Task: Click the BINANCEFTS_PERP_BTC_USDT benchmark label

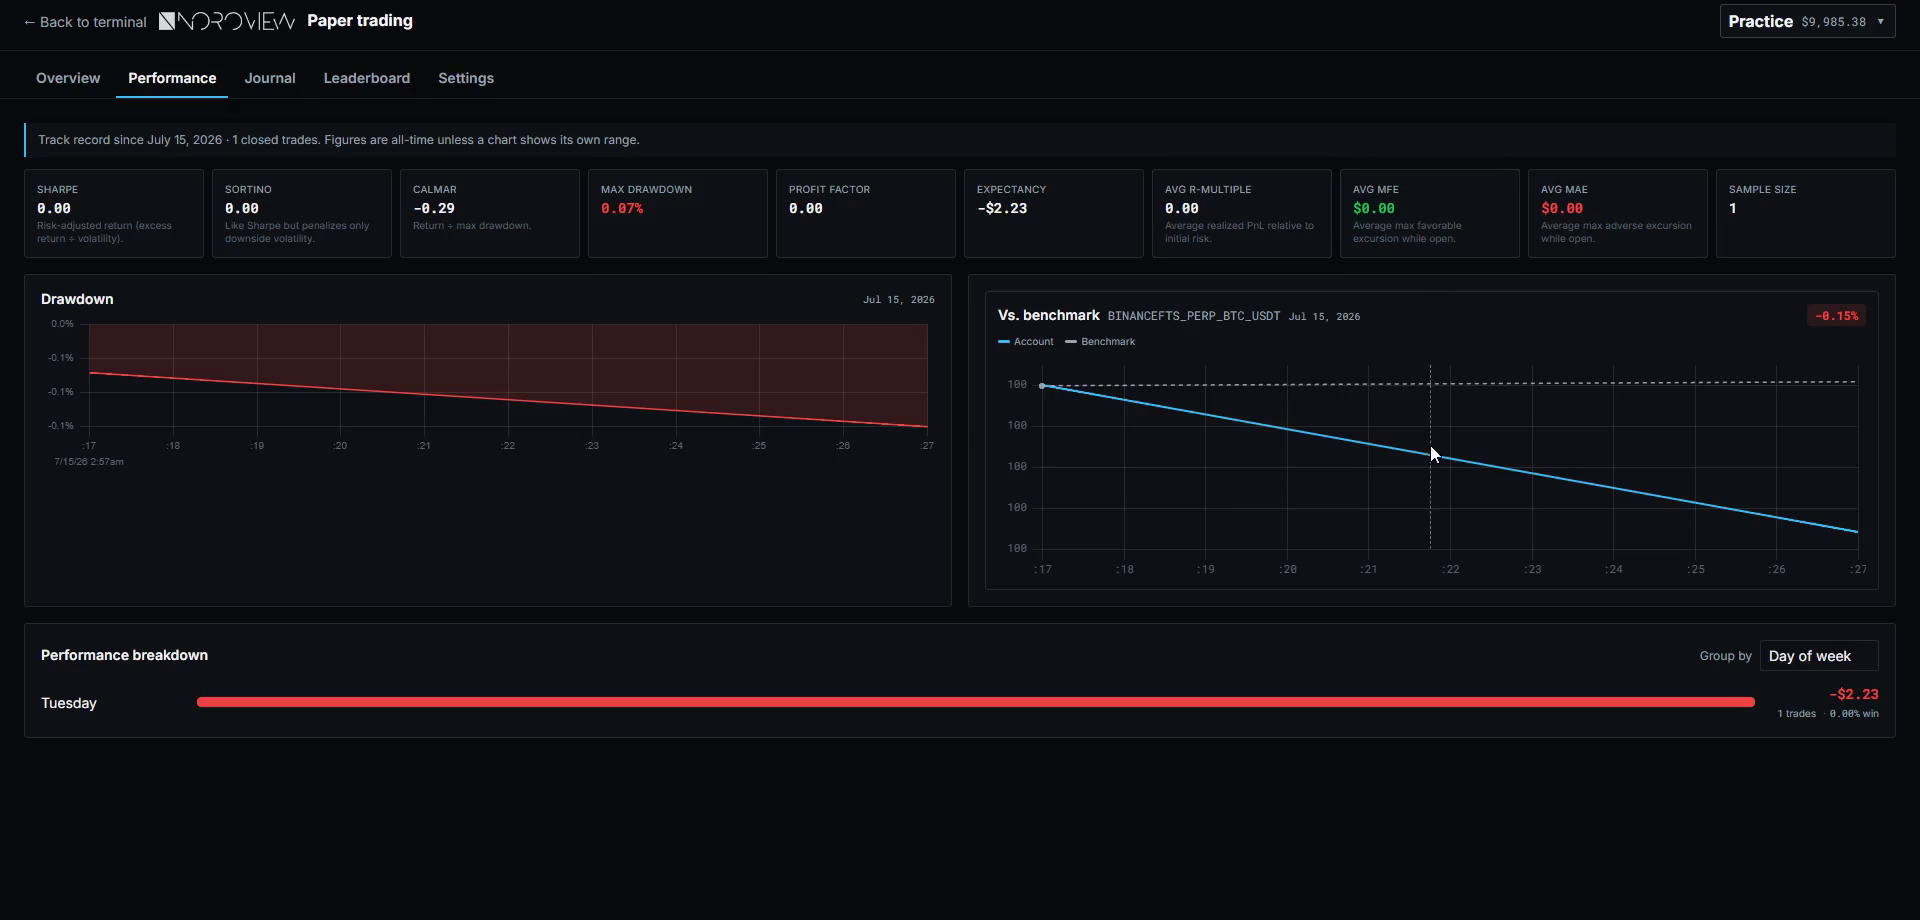Action: (1194, 316)
